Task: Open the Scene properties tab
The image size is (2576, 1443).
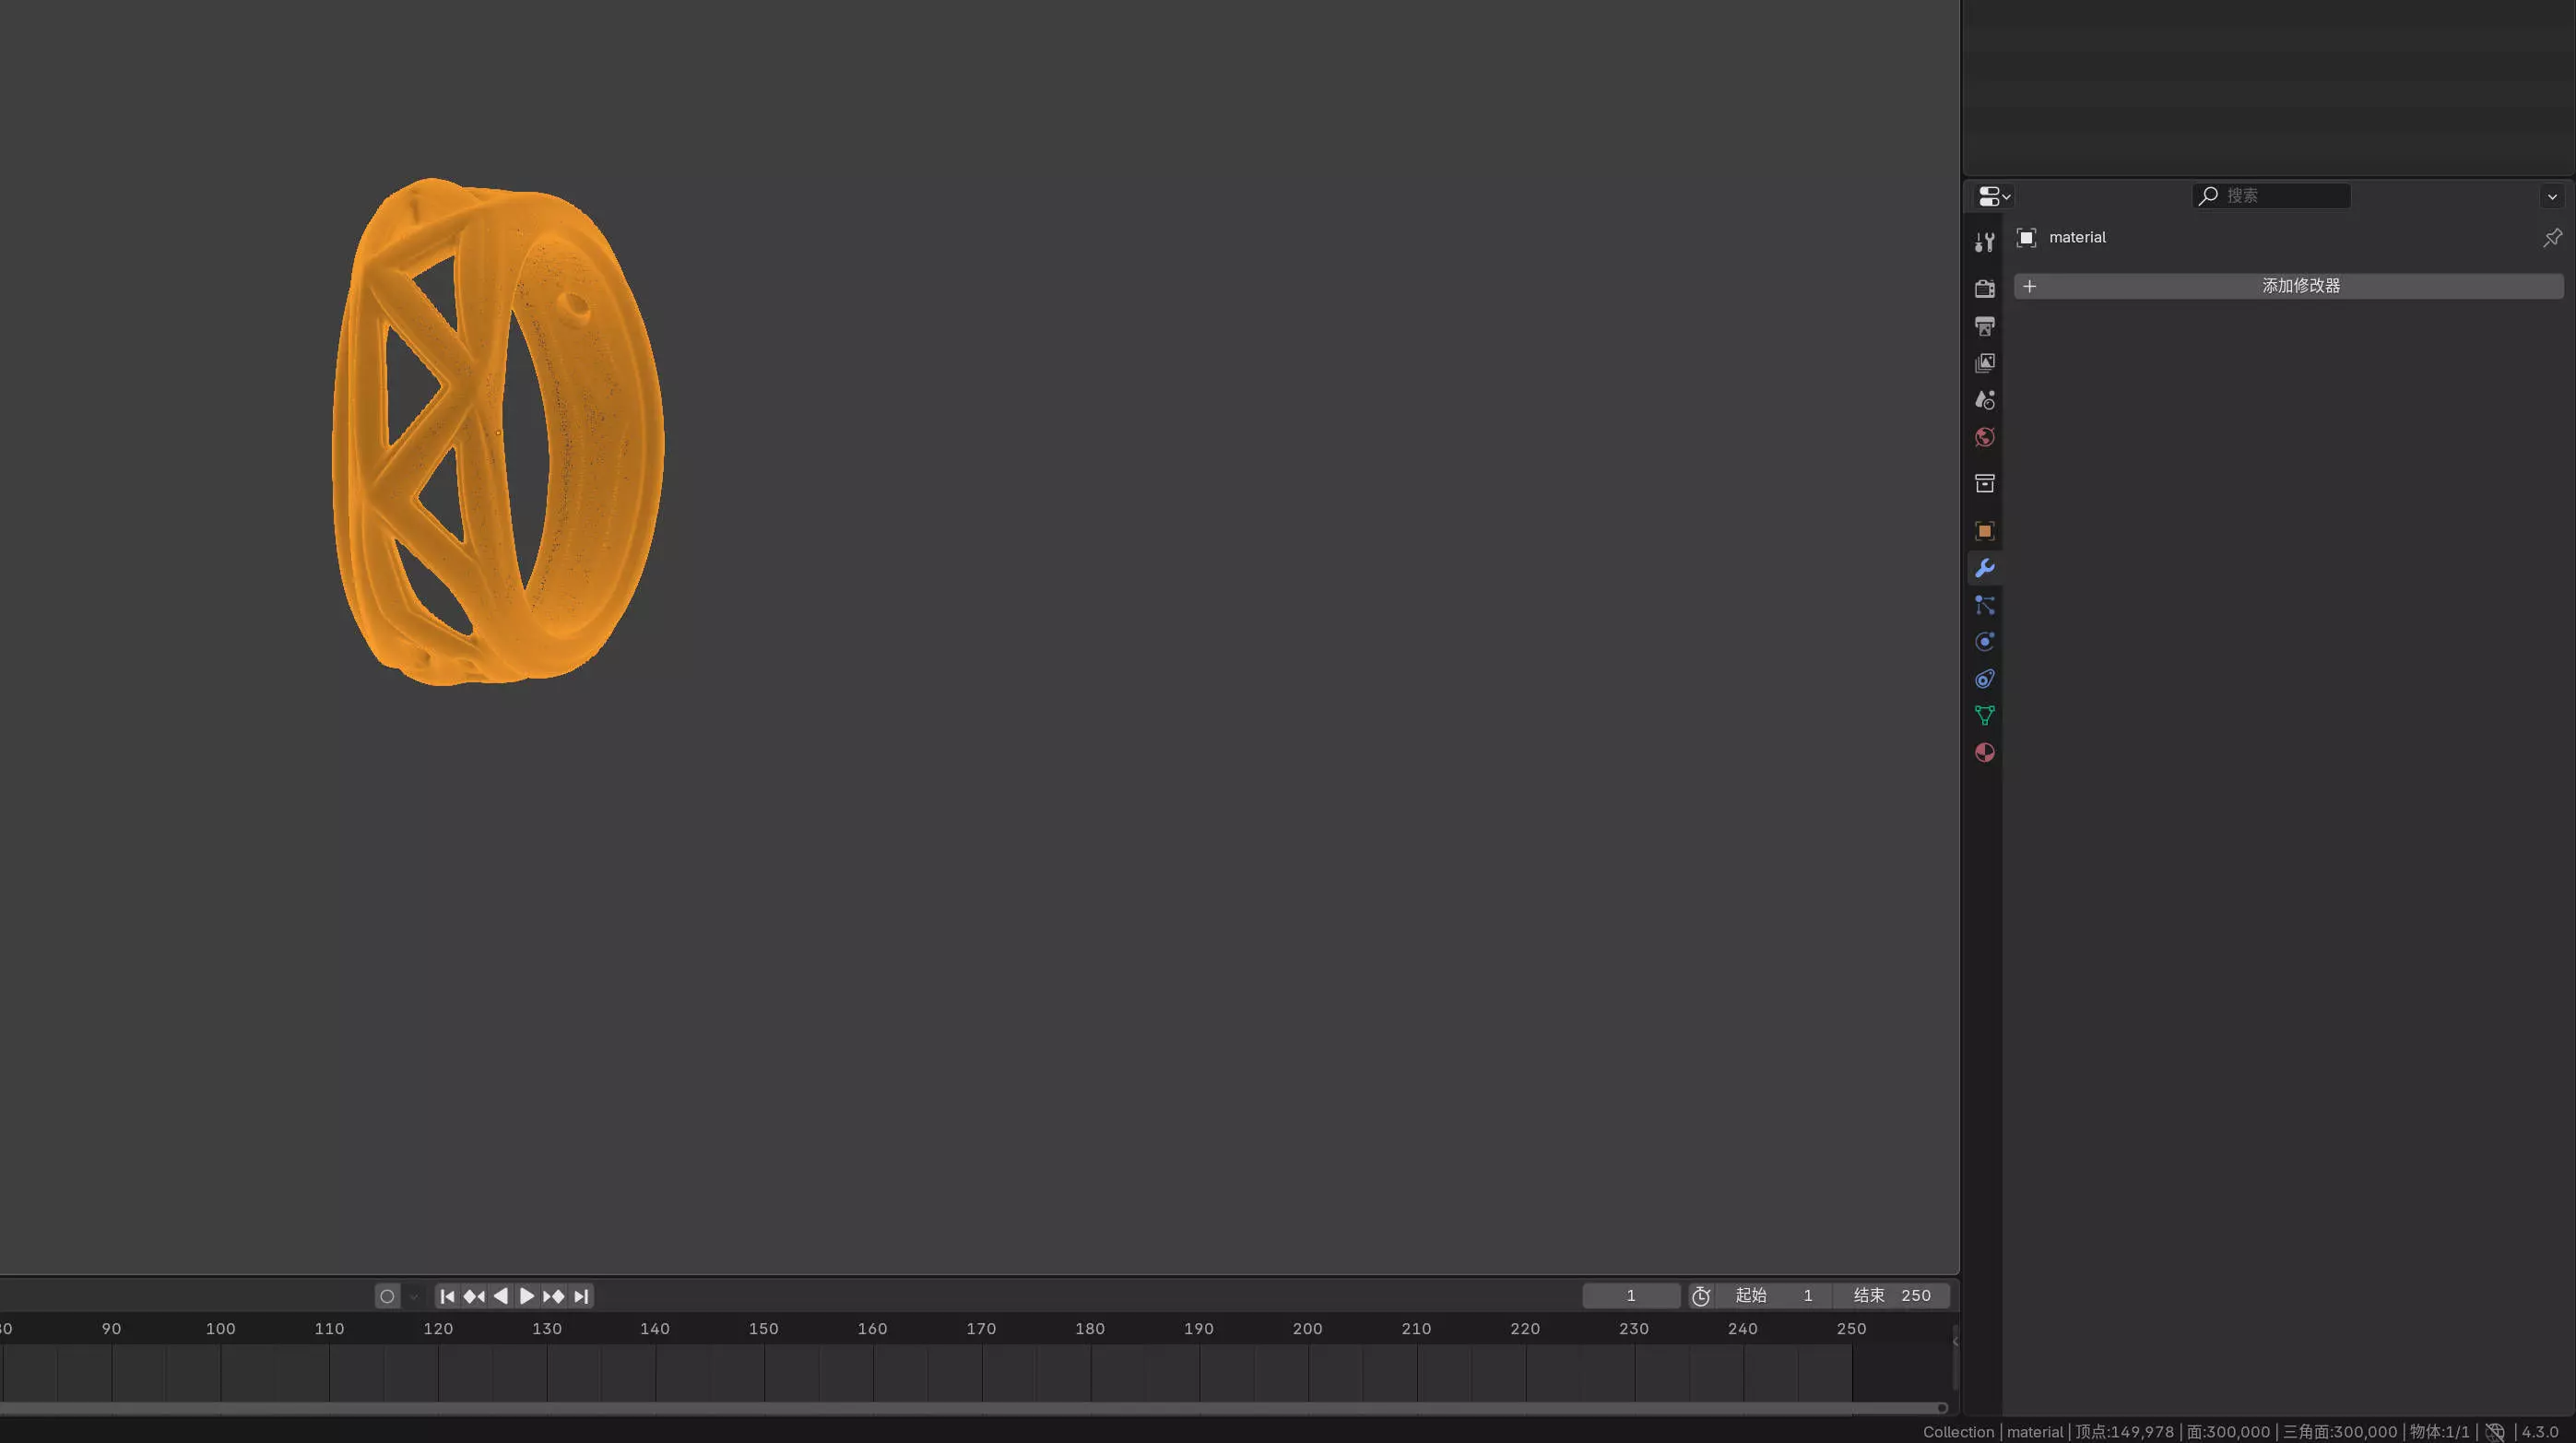Action: pos(1985,400)
